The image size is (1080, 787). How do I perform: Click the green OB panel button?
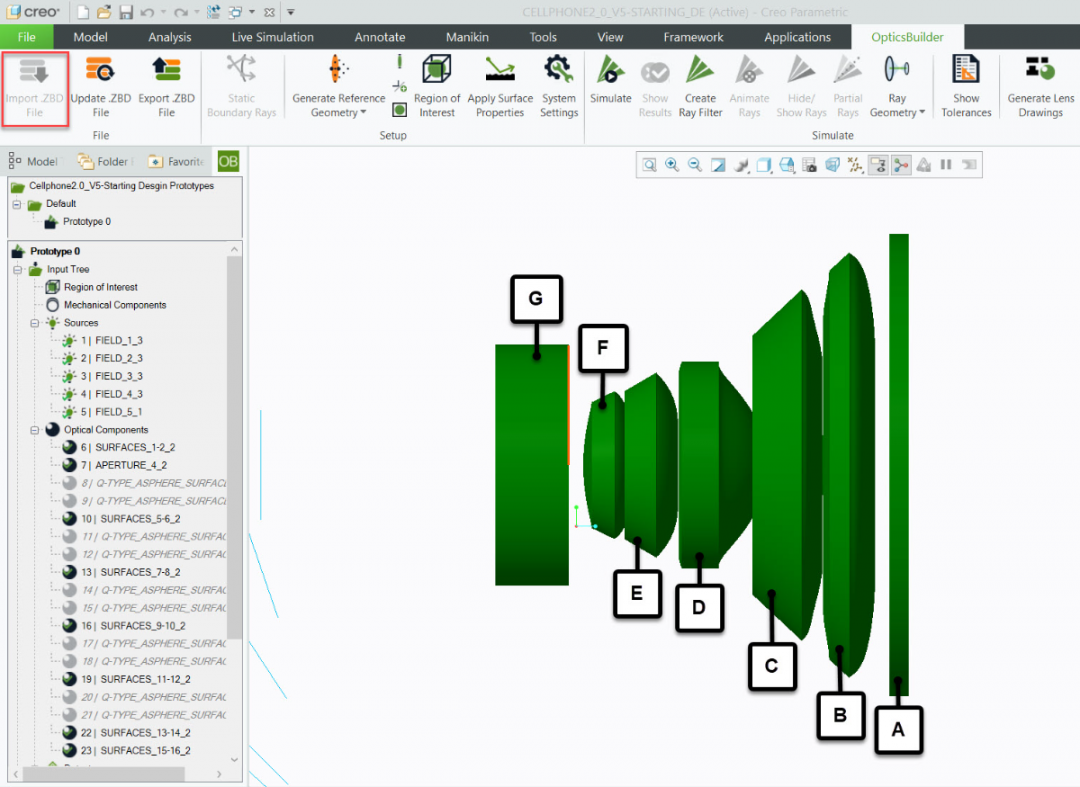tap(228, 161)
